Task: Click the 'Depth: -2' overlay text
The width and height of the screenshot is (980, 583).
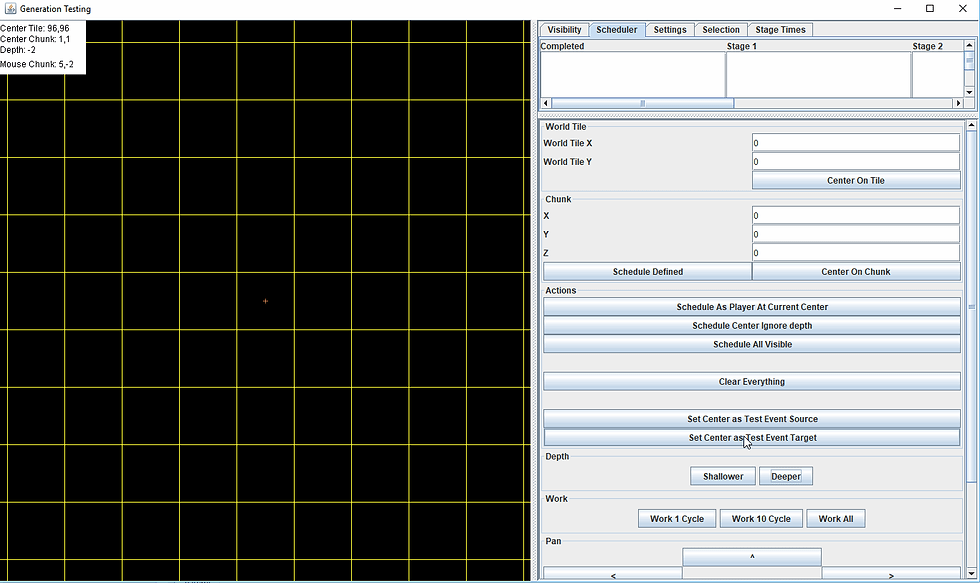Action: coord(18,49)
